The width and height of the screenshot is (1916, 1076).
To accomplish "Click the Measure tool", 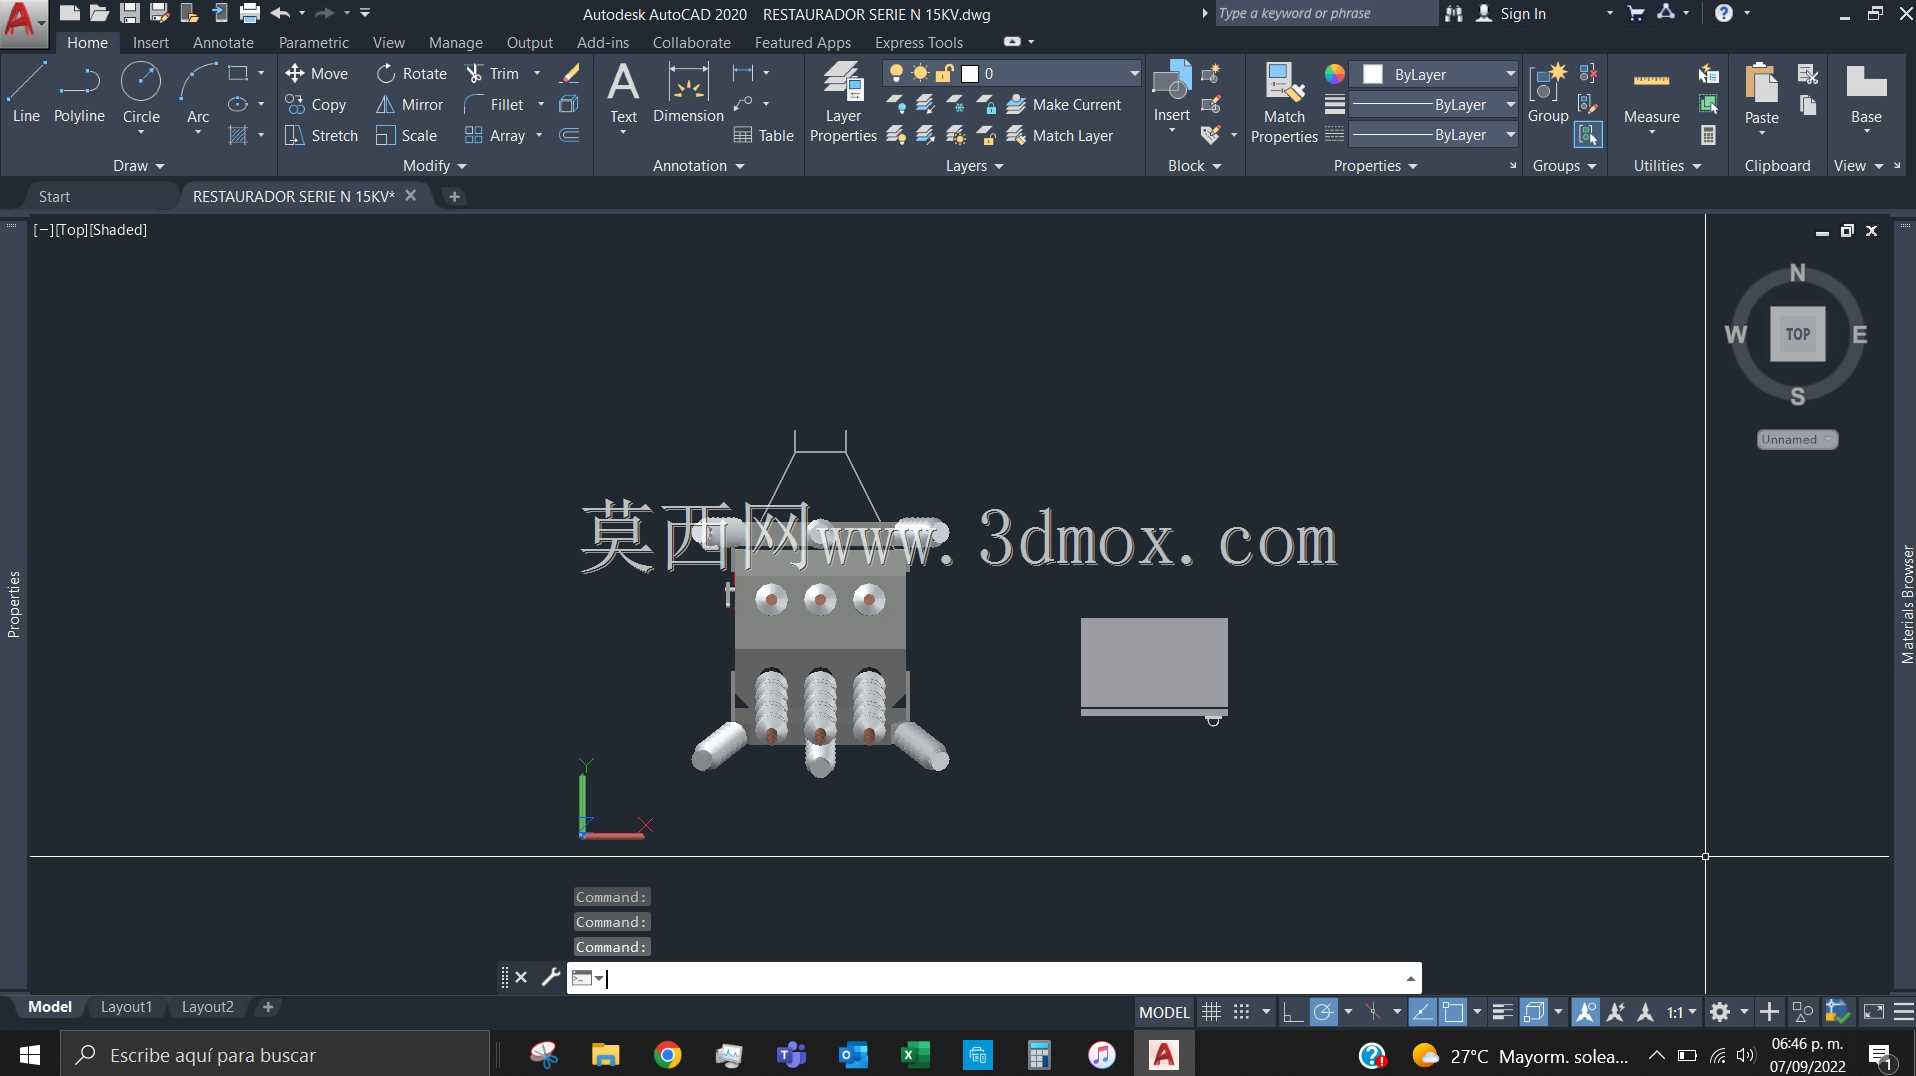I will click(x=1651, y=95).
